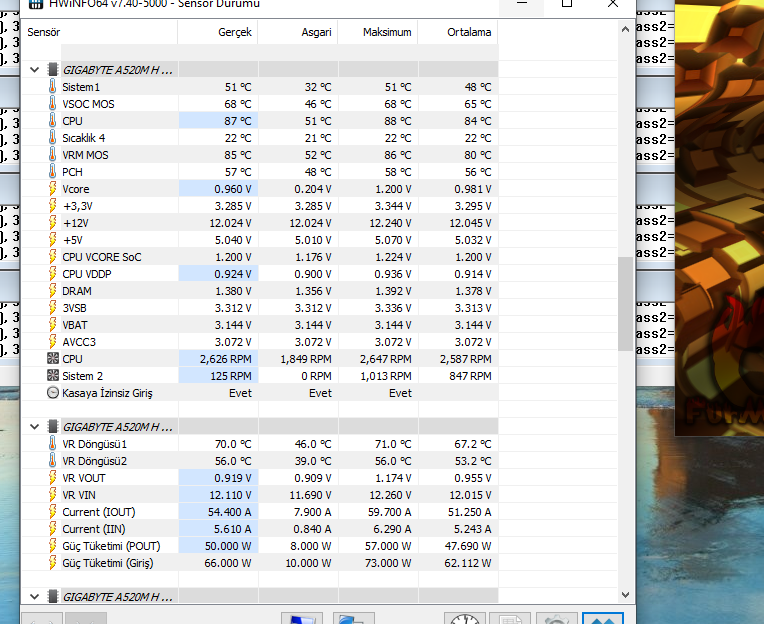Click the HWiNFO64 title bar app icon
Image resolution: width=764 pixels, height=624 pixels.
click(36, 4)
